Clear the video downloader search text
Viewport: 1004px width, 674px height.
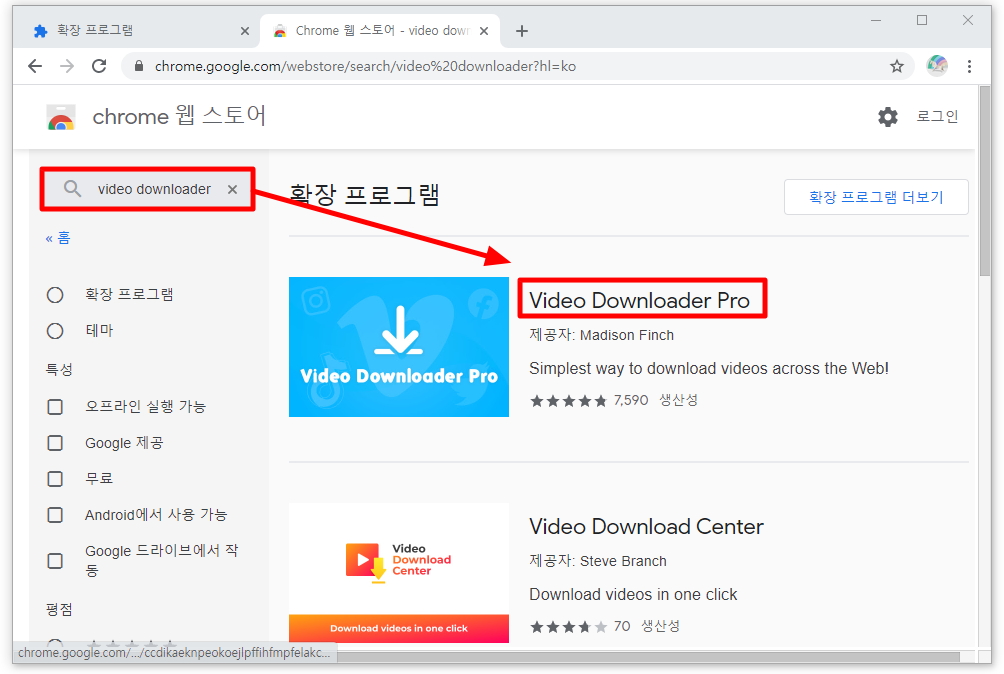(232, 189)
